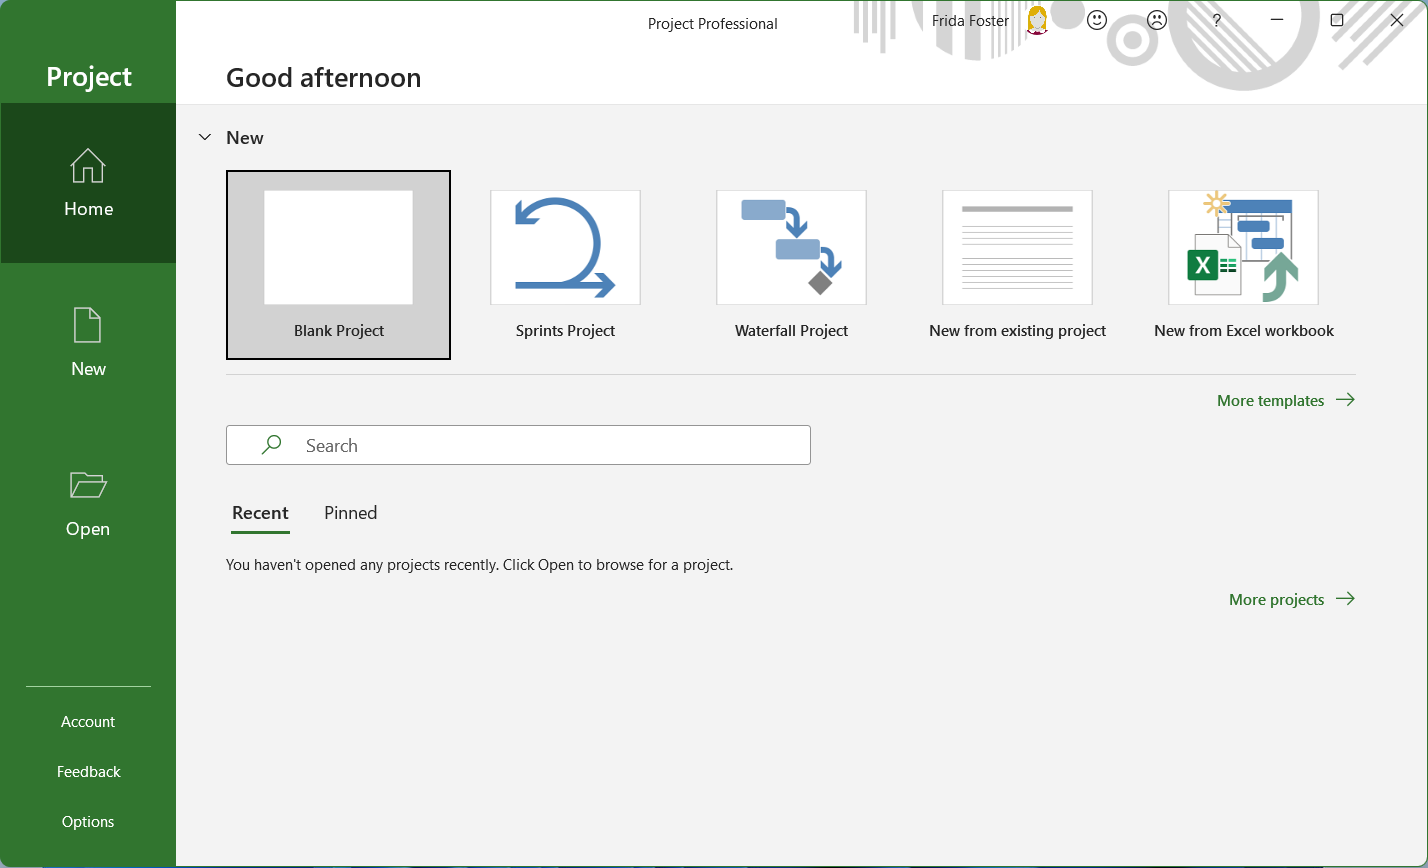Open the More projects link
Screen dimensions: 1428x868
tap(1292, 599)
